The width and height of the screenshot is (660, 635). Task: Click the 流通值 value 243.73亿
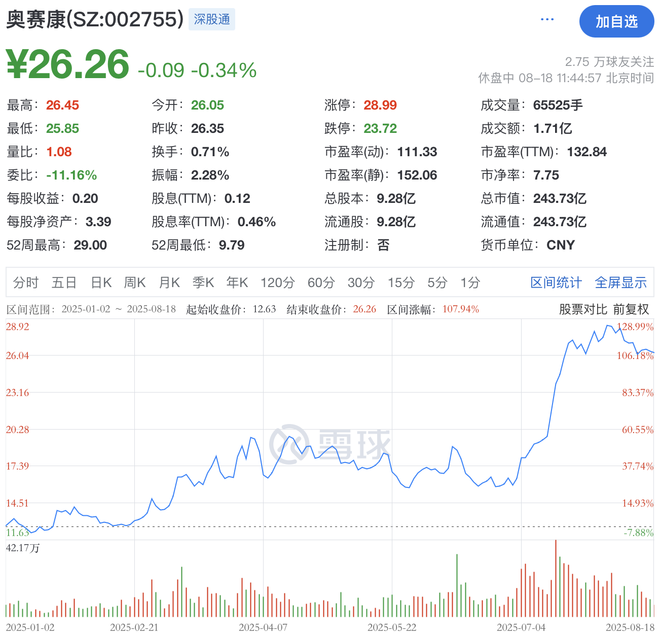point(559,222)
